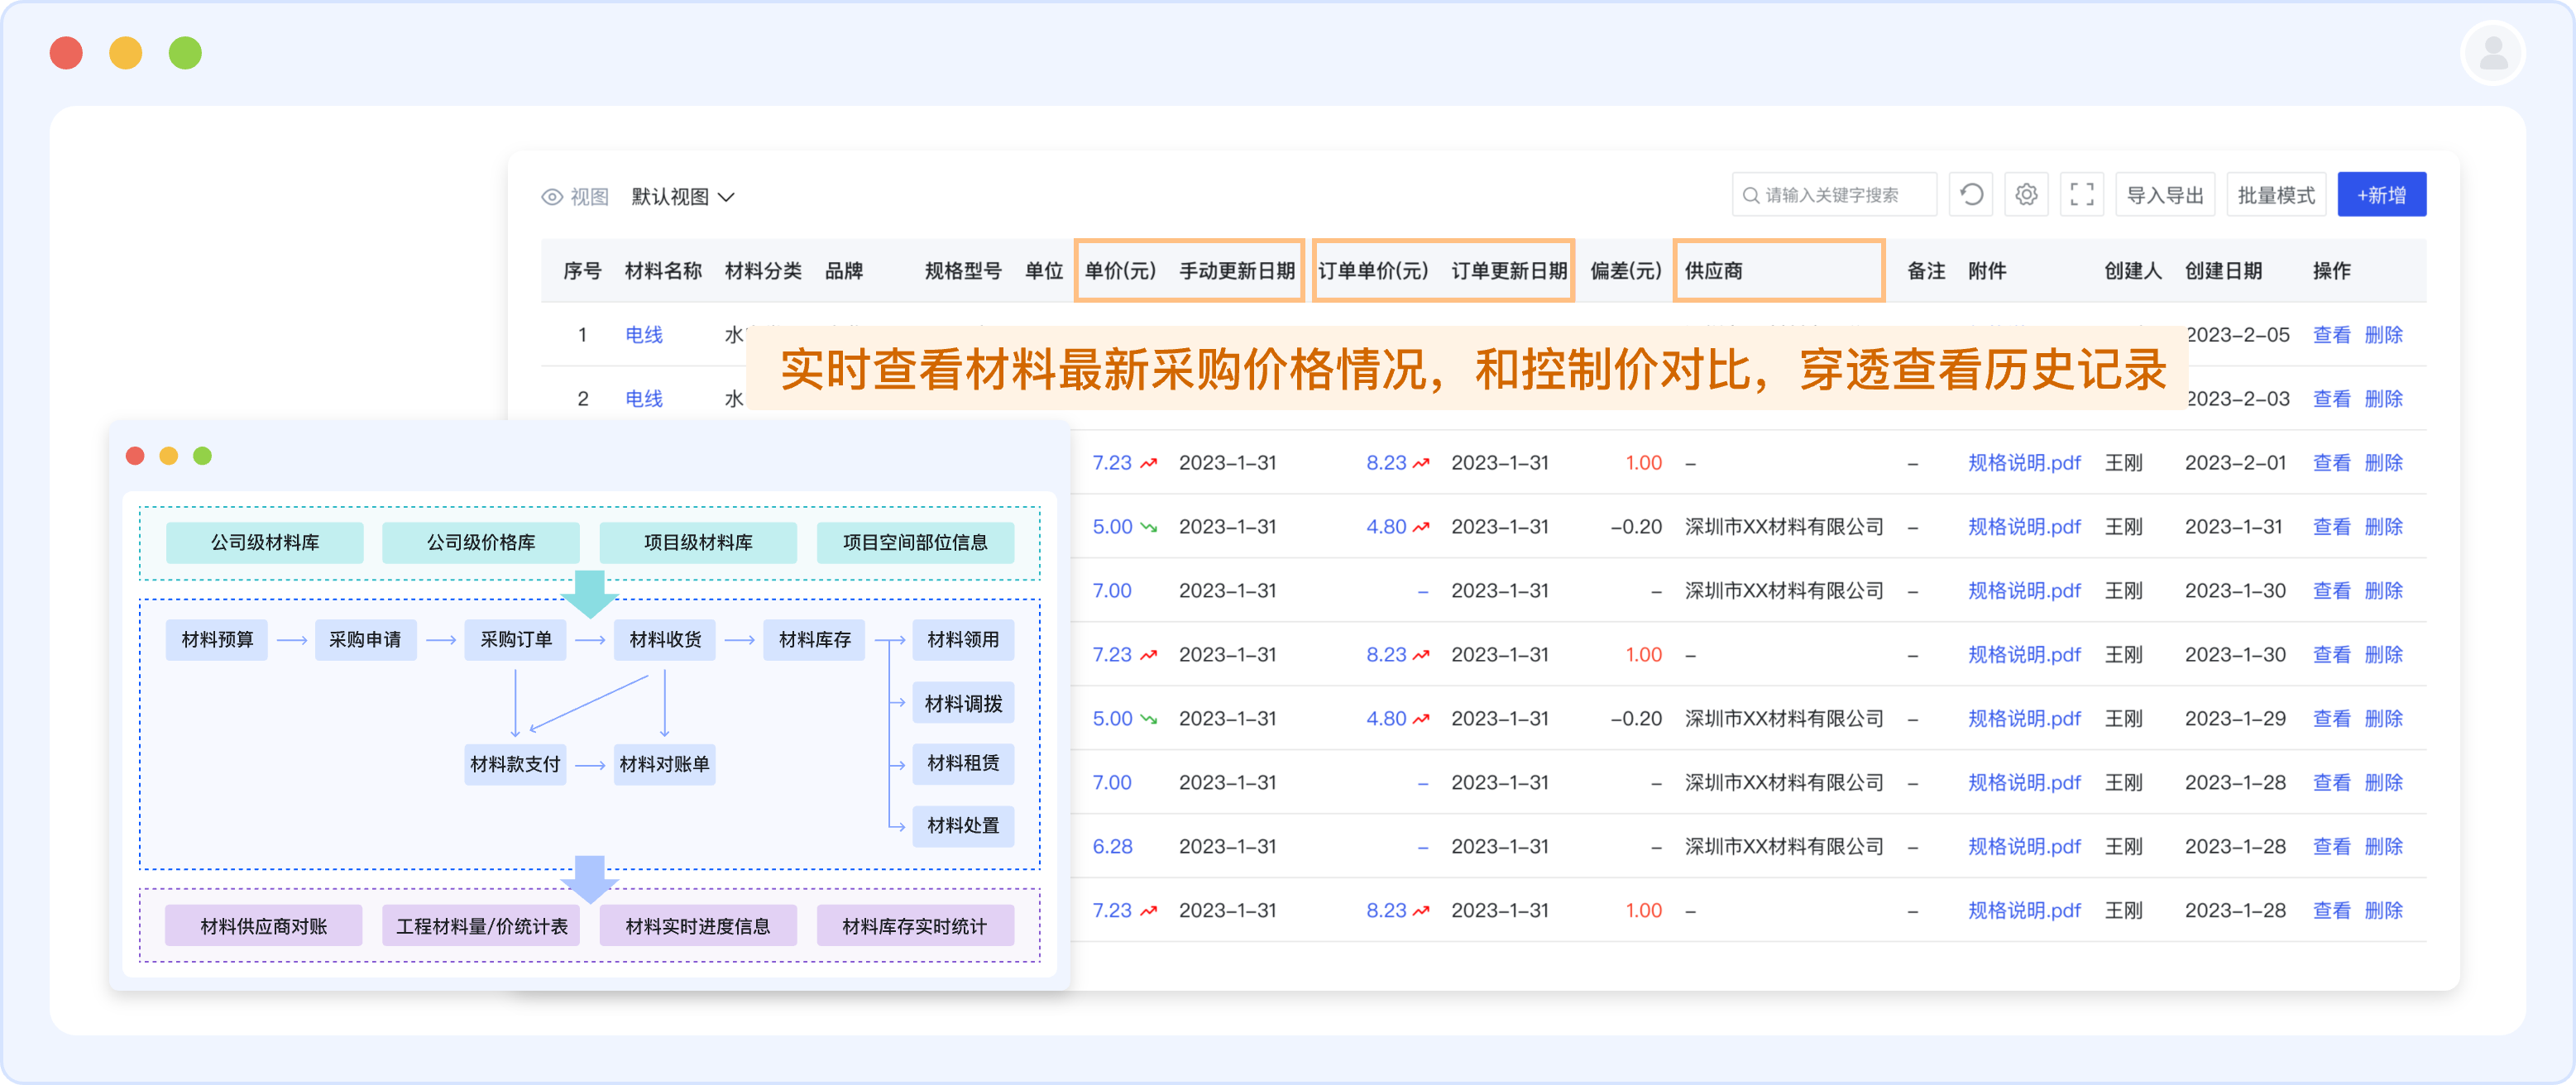Image resolution: width=2576 pixels, height=1085 pixels.
Task: Open 规格说明.pdf in the 2023-1-31 row
Action: tap(2024, 527)
